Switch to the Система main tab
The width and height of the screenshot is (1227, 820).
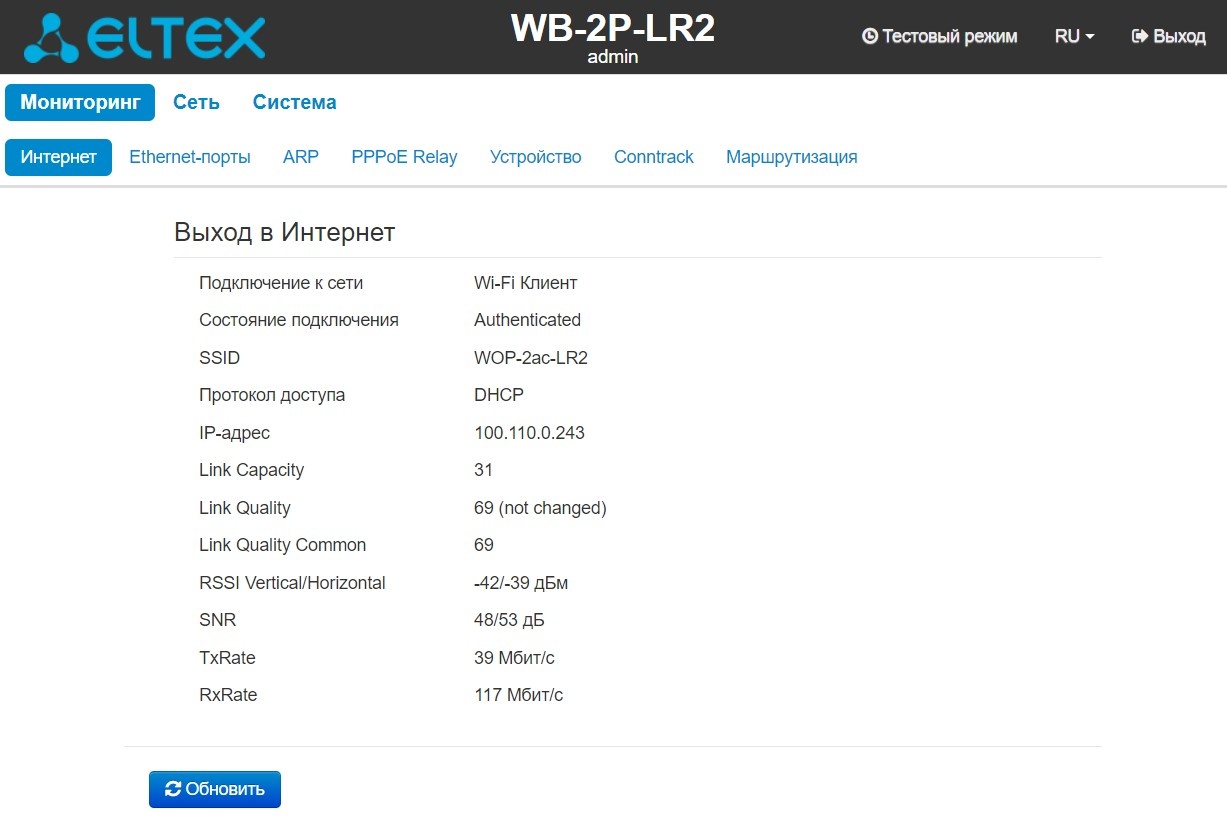(x=294, y=102)
